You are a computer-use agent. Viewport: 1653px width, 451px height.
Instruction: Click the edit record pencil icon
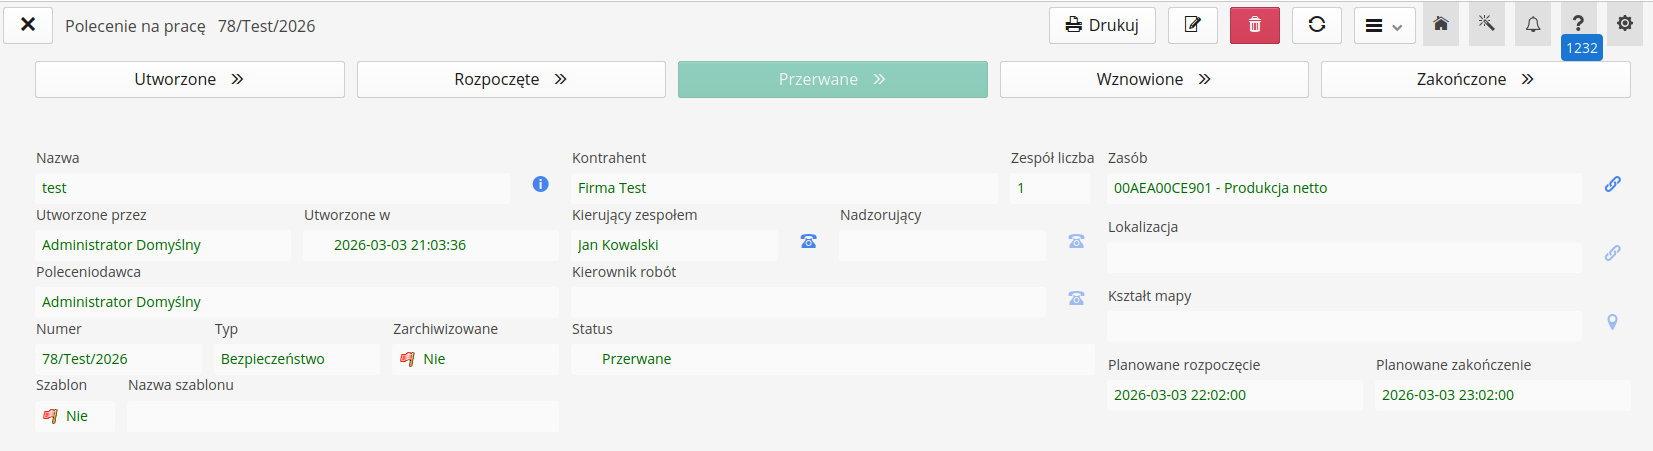tap(1192, 25)
